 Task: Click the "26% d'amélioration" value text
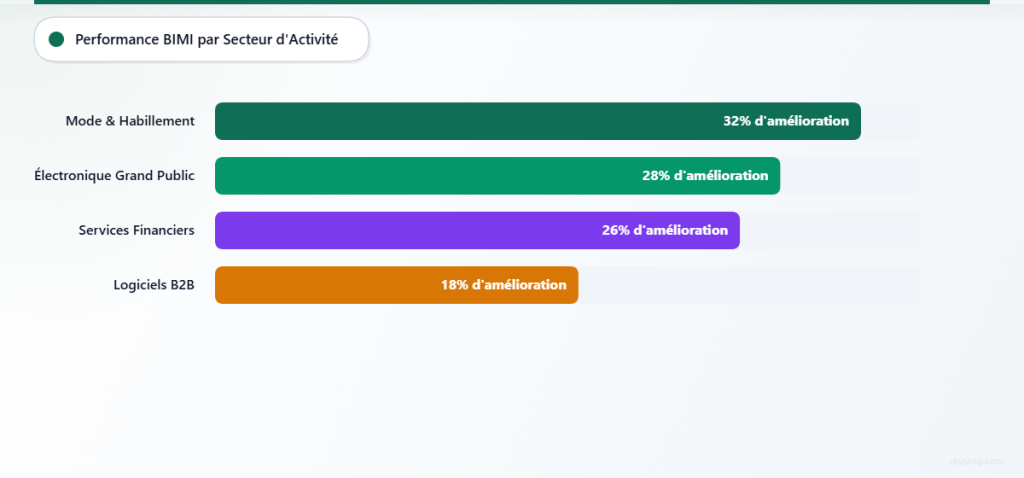(664, 230)
